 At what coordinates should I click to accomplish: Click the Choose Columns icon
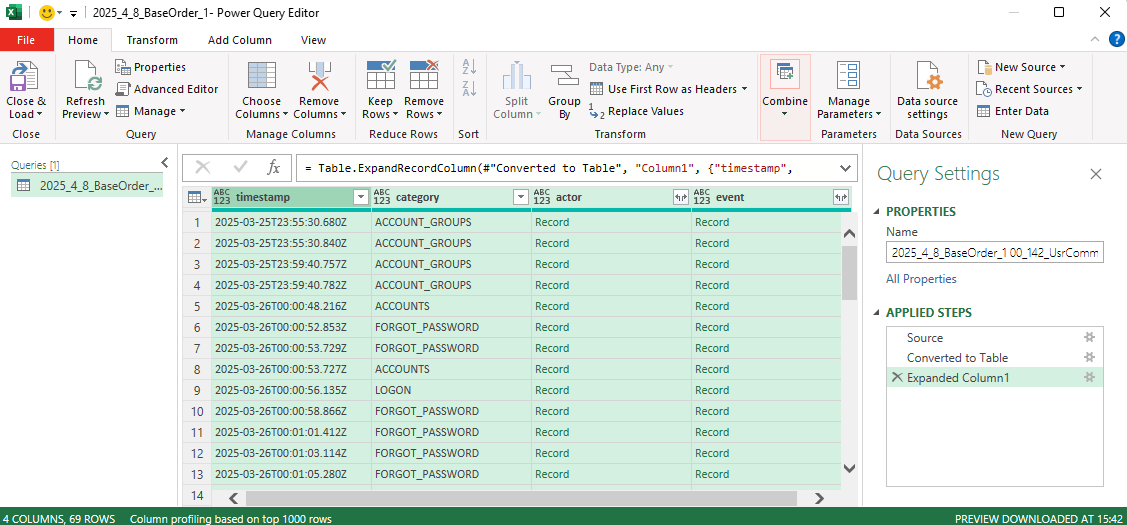(x=262, y=76)
